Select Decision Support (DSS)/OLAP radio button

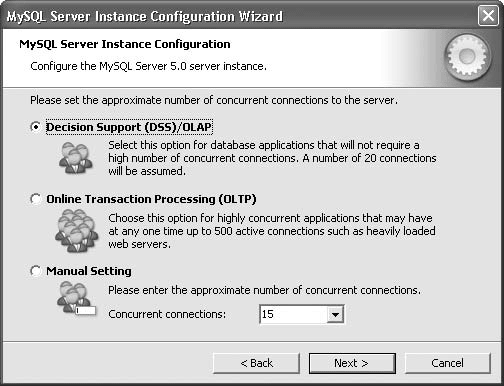[x=35, y=127]
